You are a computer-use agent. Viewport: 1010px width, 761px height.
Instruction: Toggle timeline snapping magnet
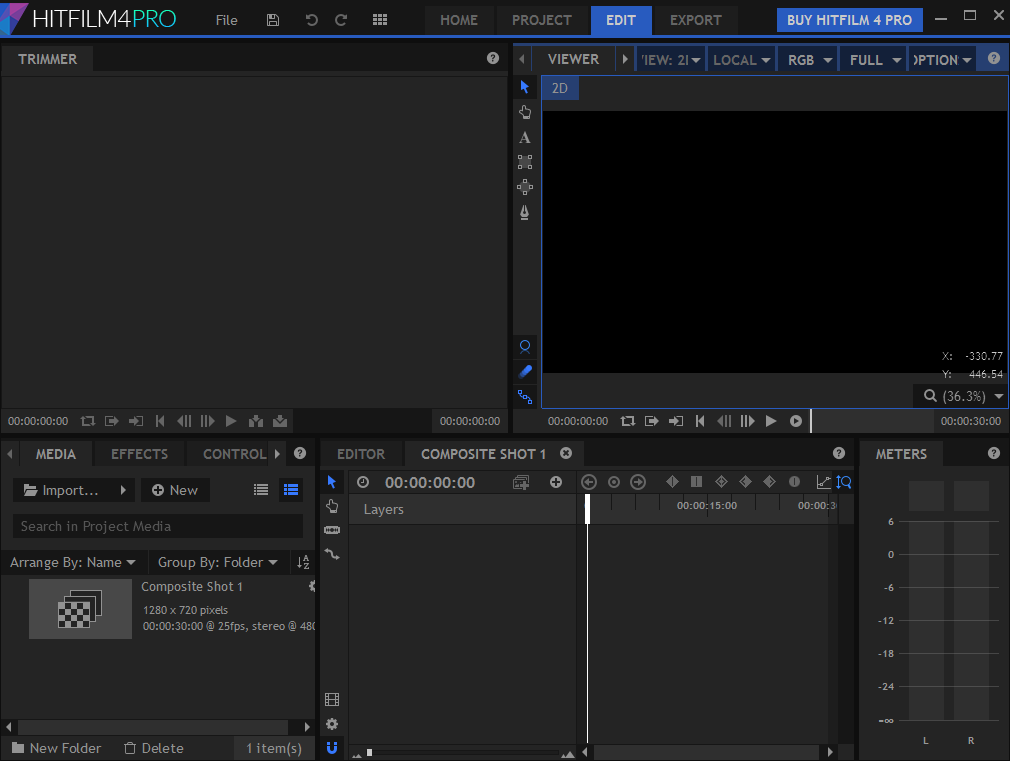tap(332, 746)
